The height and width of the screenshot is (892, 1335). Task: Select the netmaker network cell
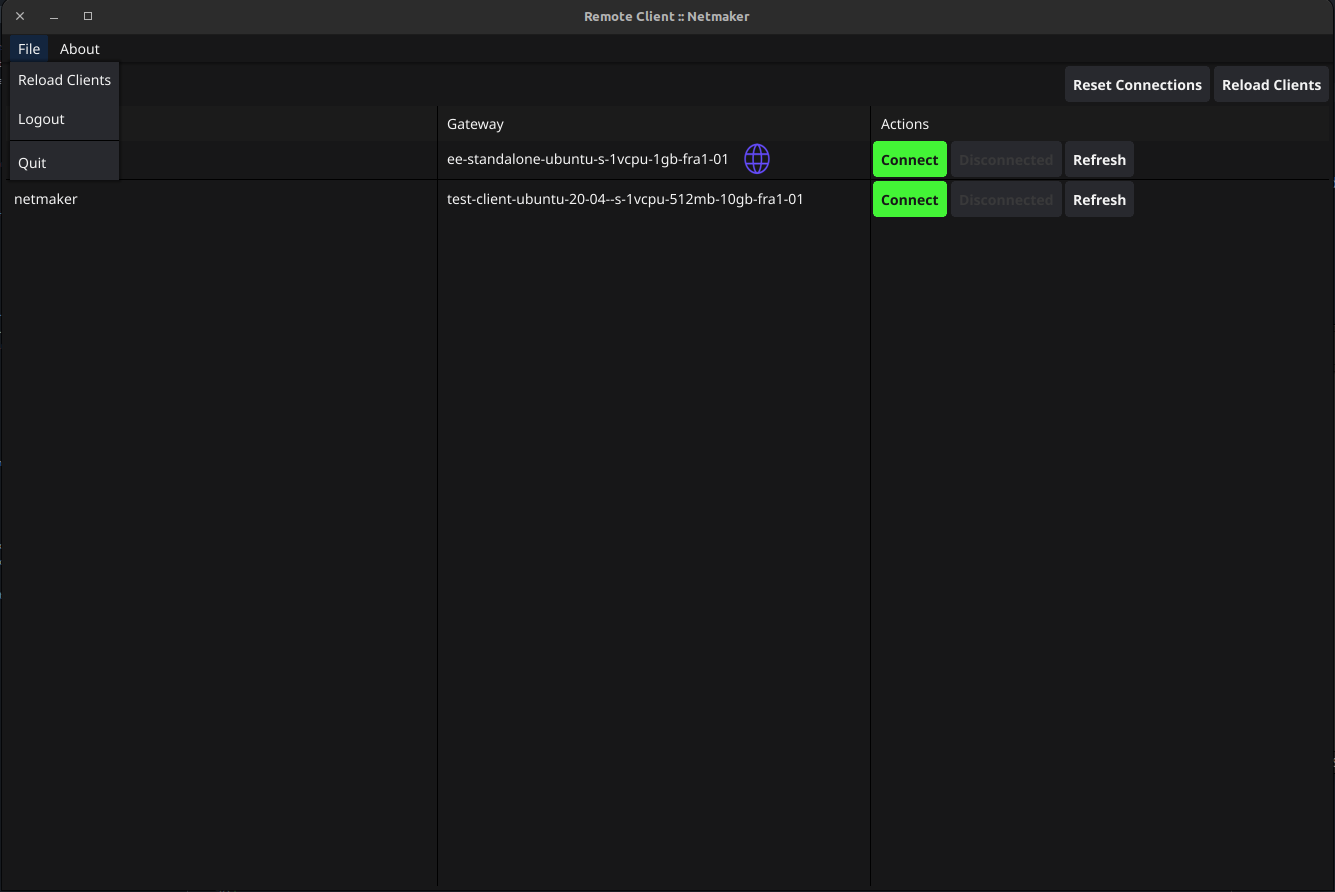coord(46,199)
